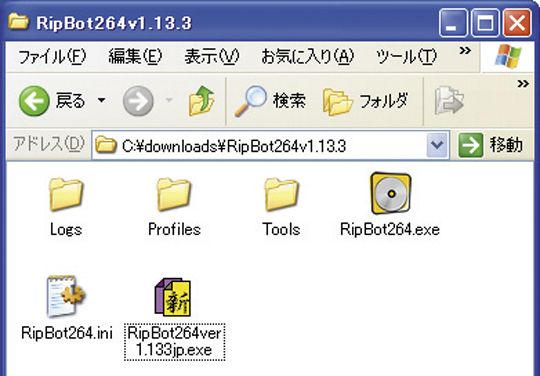Open the Profiles folder icon
540x376 pixels.
click(x=174, y=194)
